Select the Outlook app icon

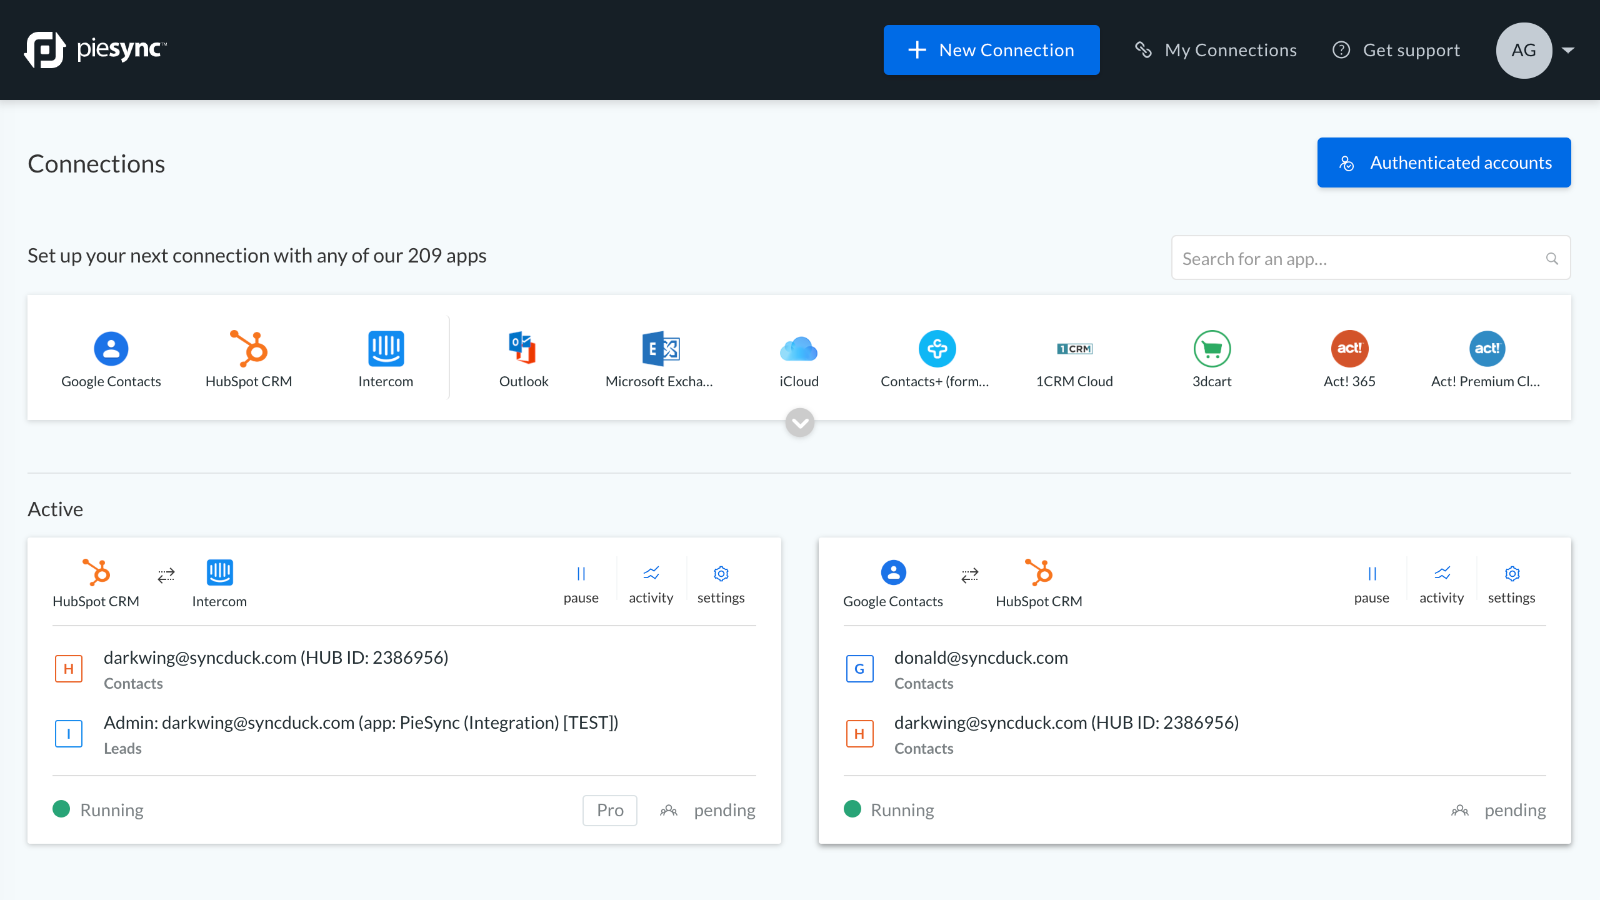click(523, 350)
